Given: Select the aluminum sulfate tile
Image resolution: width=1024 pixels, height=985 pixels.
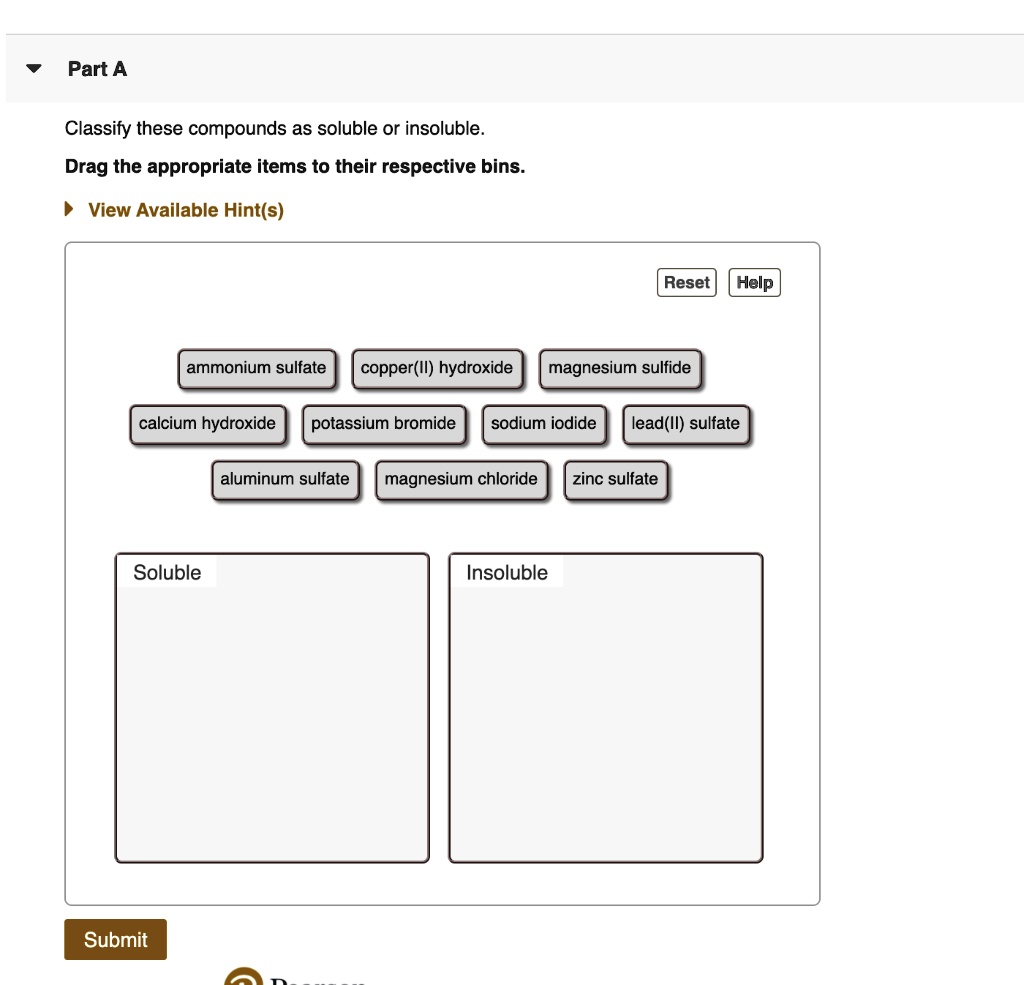Looking at the screenshot, I should 285,479.
